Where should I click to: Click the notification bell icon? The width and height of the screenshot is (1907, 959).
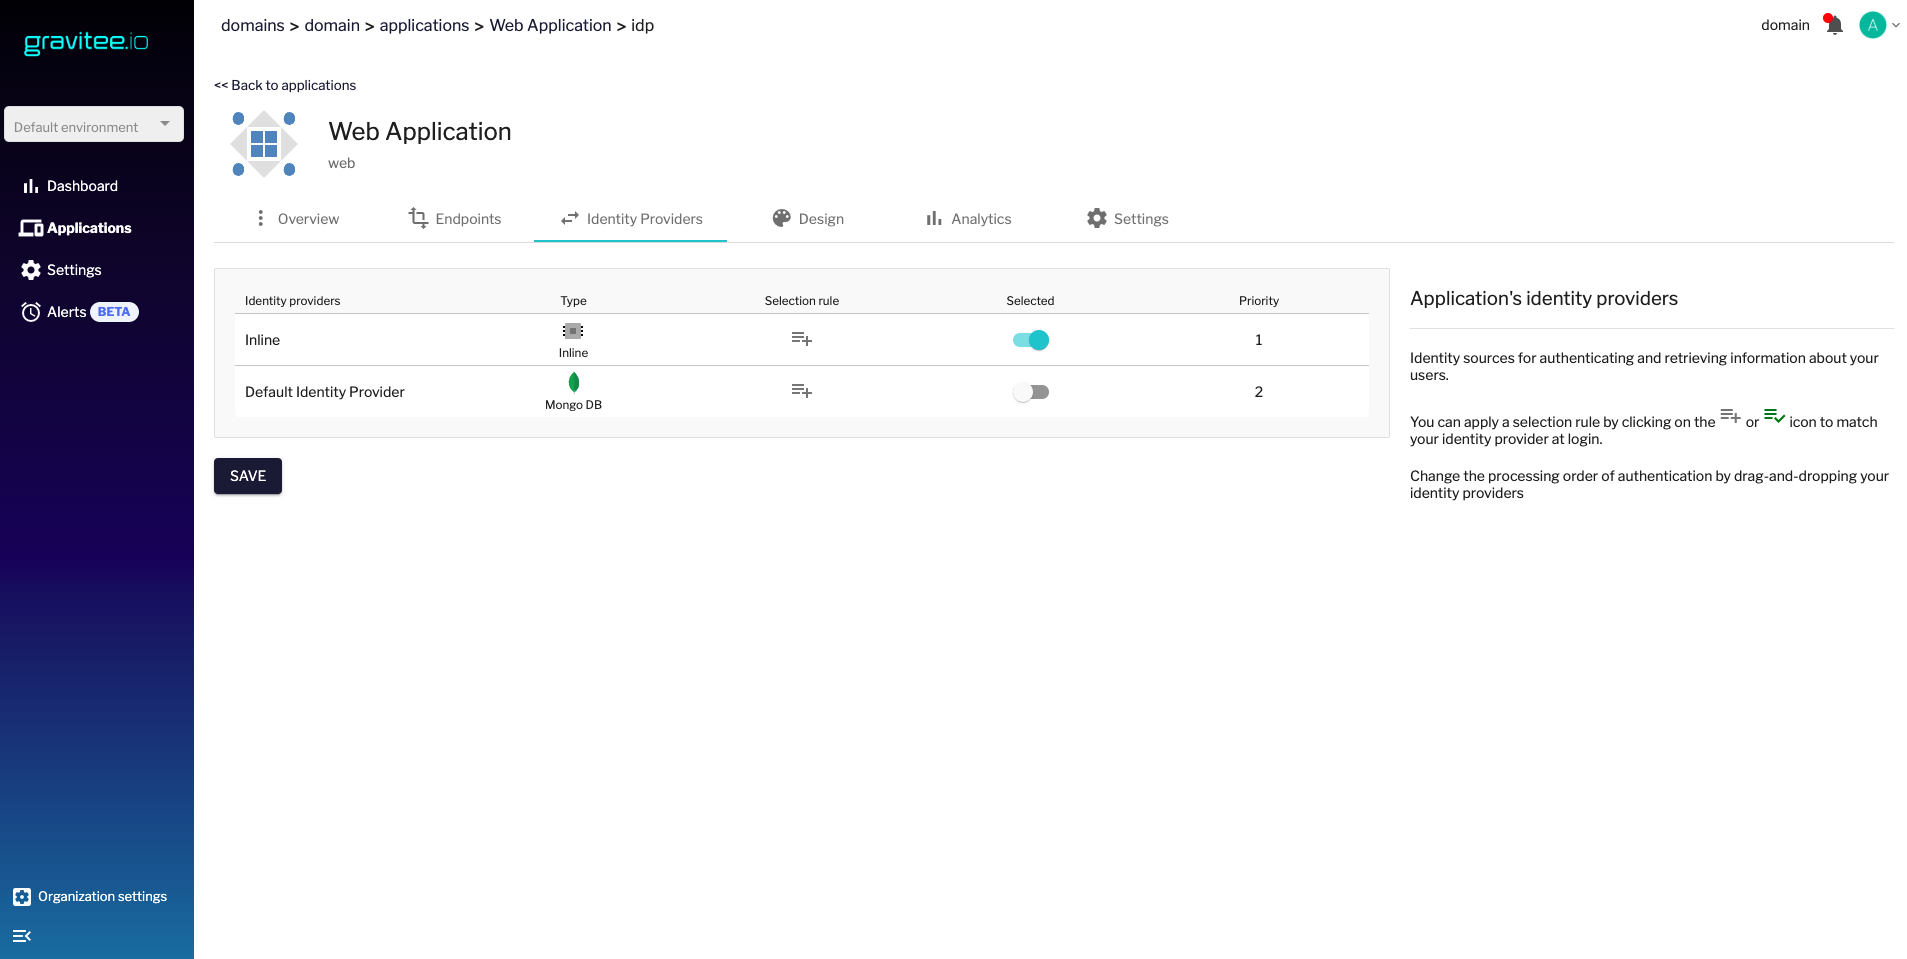click(x=1833, y=25)
